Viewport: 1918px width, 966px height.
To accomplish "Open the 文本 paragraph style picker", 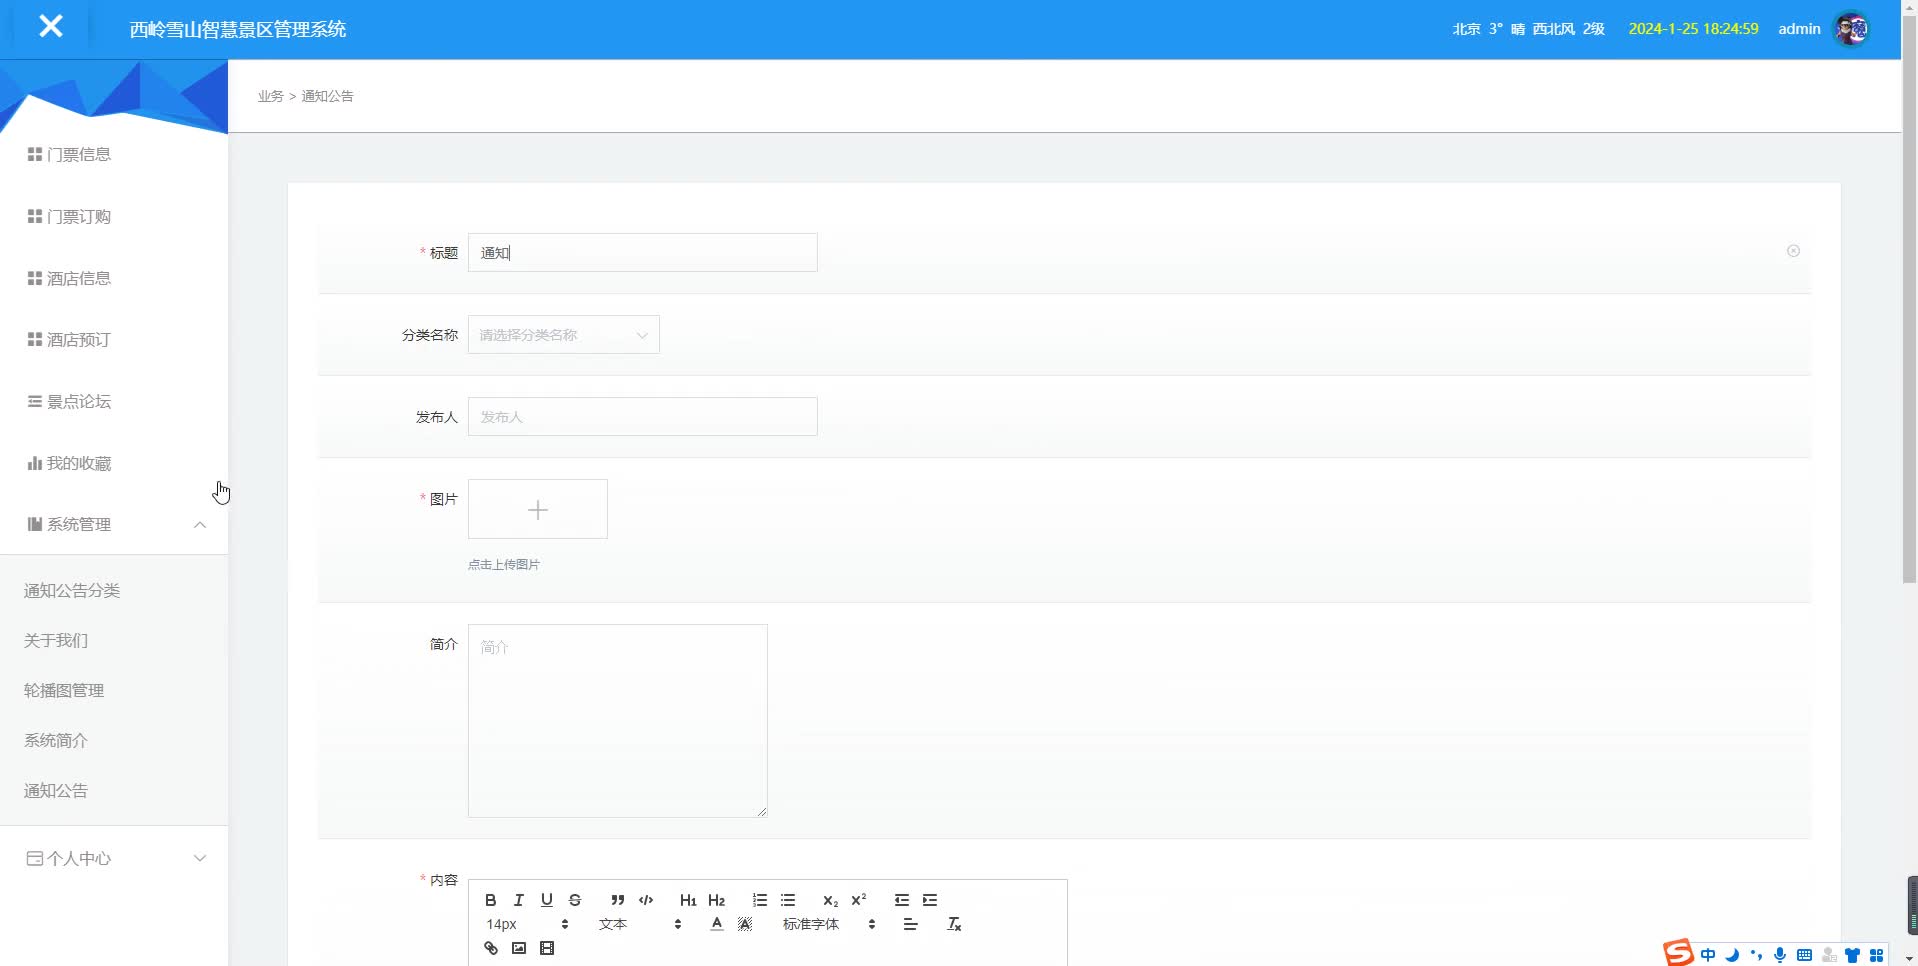I will [640, 924].
